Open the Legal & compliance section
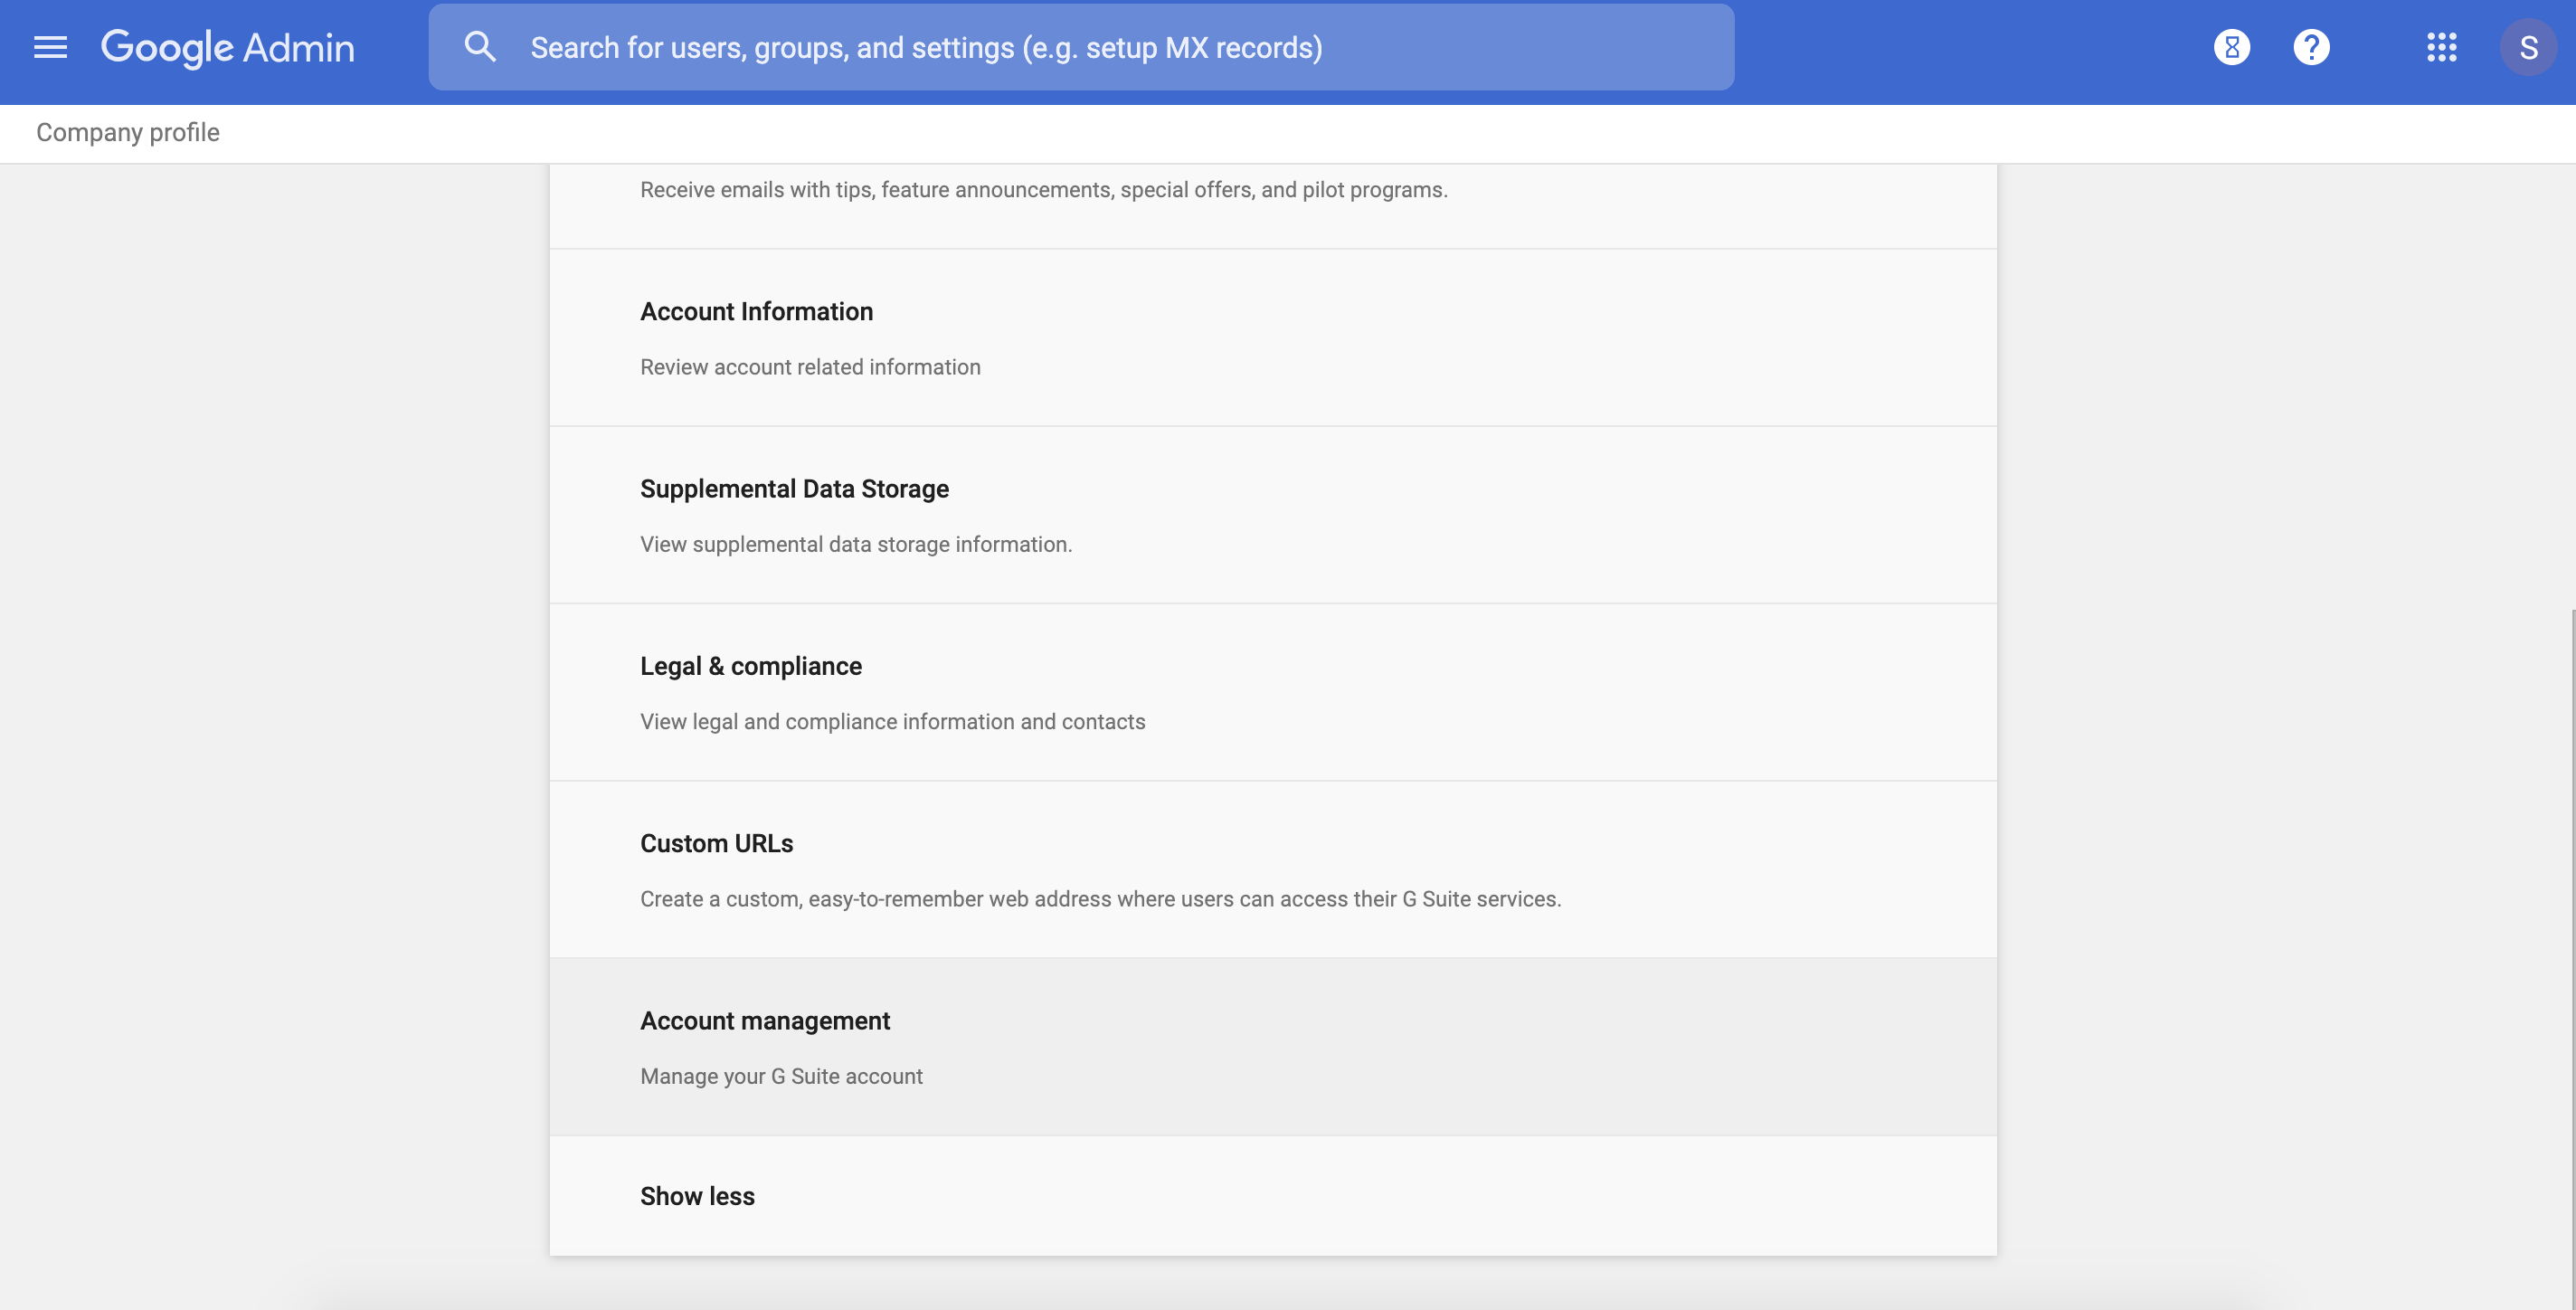 [1273, 692]
